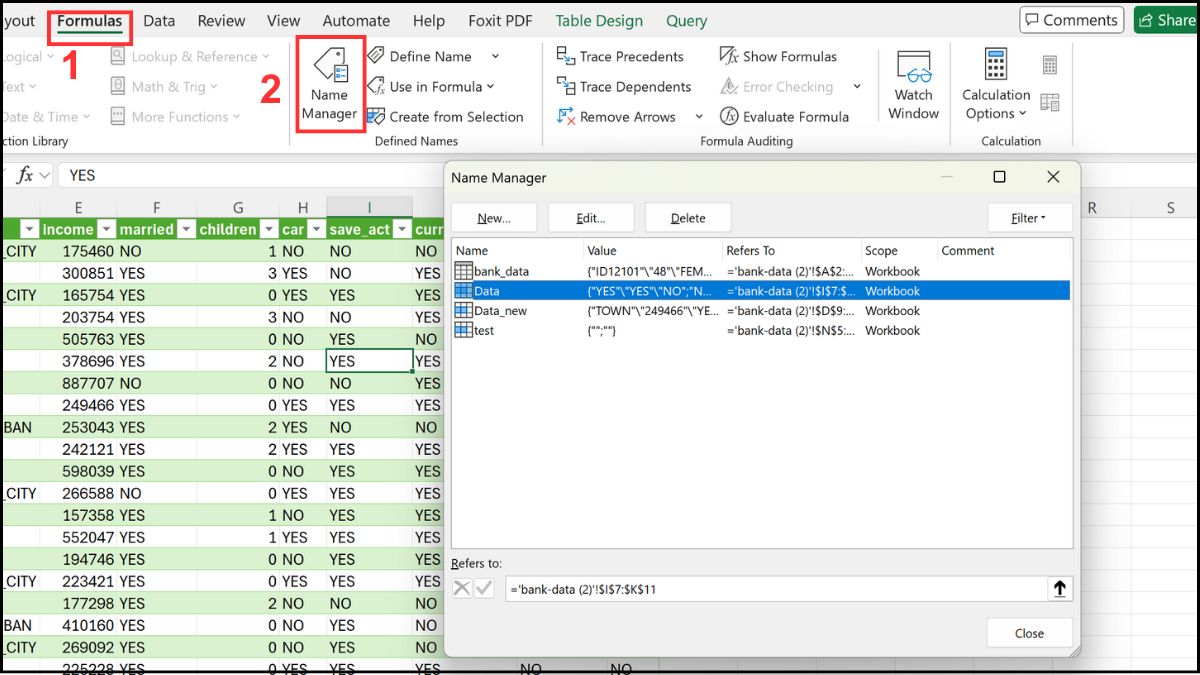Open the Table Design tab
The width and height of the screenshot is (1200, 675).
[x=599, y=20]
